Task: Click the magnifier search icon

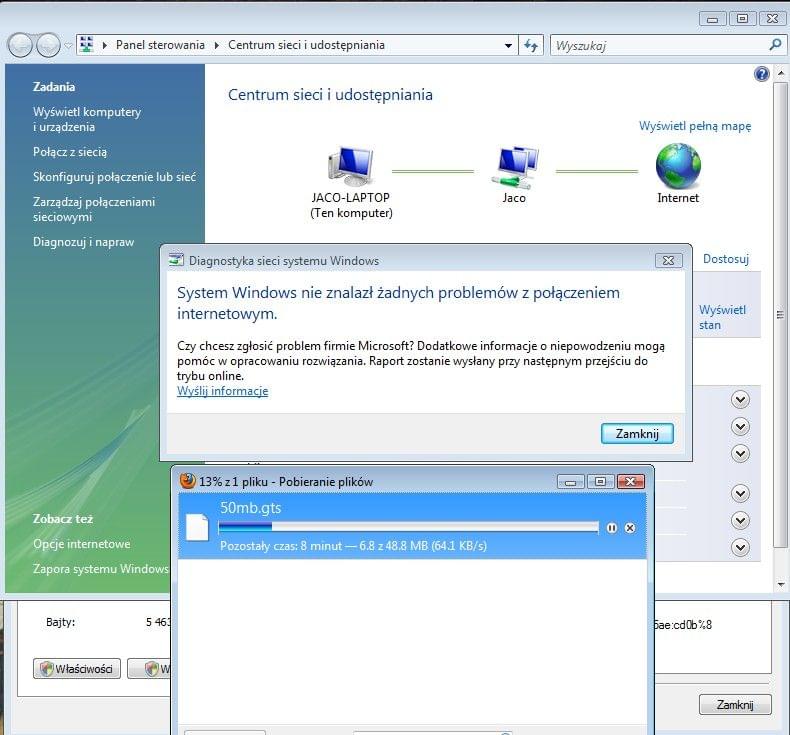Action: point(775,45)
